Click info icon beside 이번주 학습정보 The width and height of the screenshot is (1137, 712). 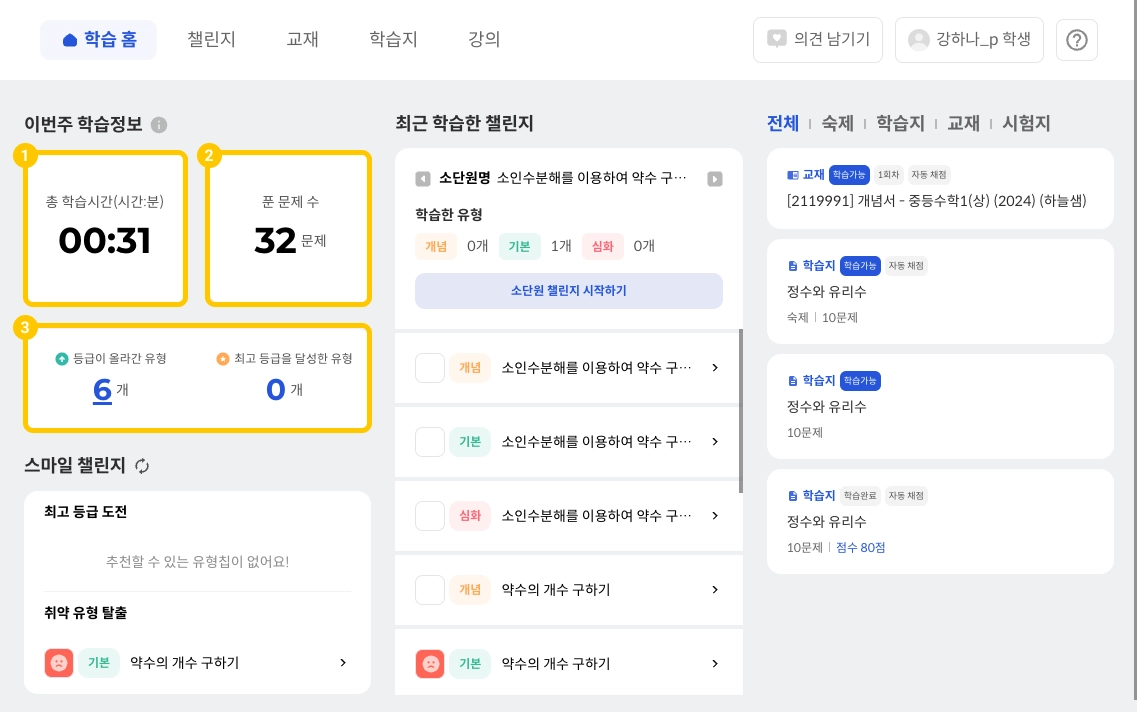[x=159, y=125]
